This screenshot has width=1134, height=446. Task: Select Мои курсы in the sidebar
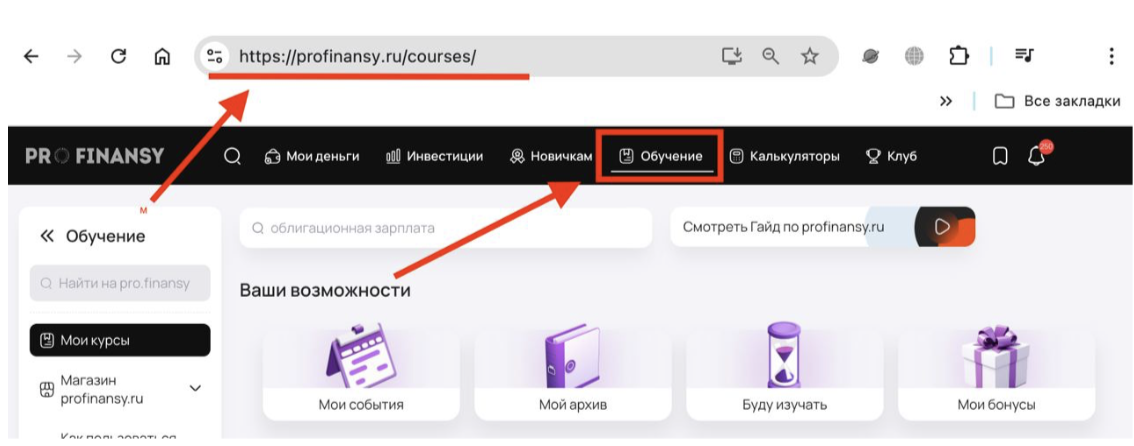click(120, 340)
